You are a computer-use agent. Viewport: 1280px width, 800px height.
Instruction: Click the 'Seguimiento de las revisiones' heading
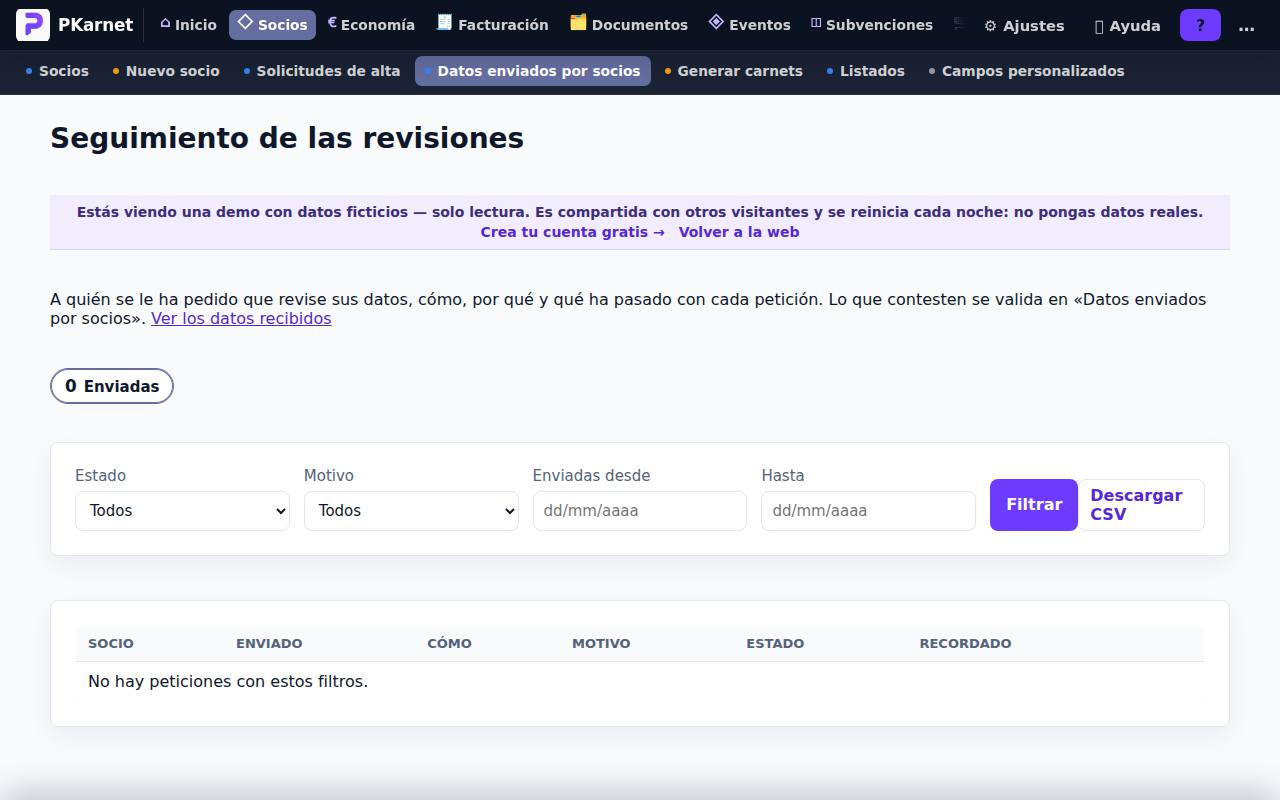287,138
